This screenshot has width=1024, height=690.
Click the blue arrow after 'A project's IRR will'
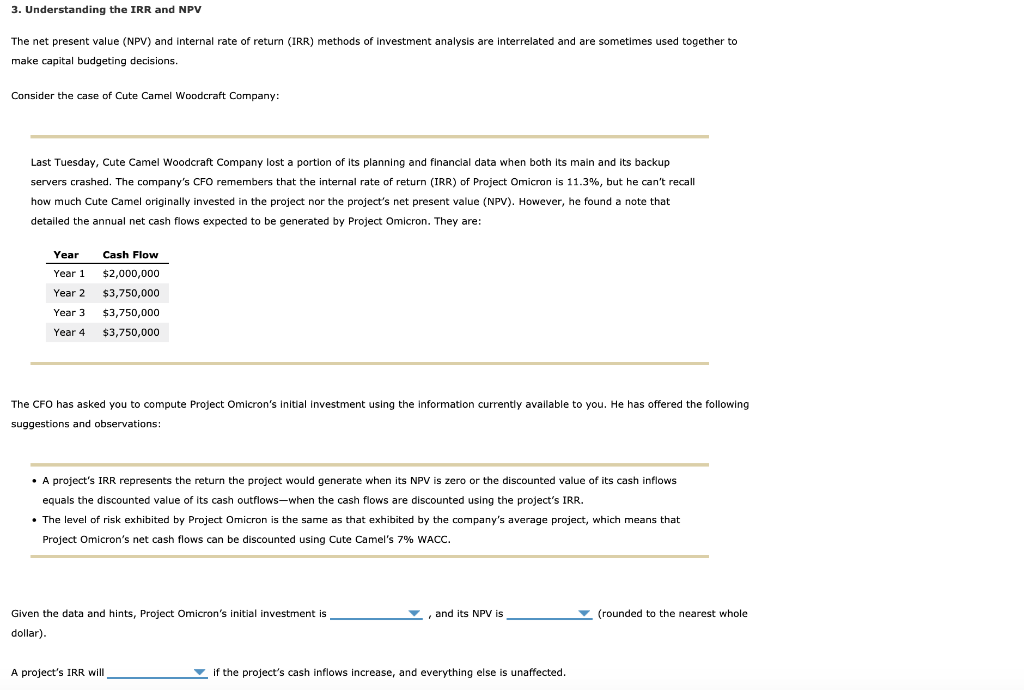point(197,672)
